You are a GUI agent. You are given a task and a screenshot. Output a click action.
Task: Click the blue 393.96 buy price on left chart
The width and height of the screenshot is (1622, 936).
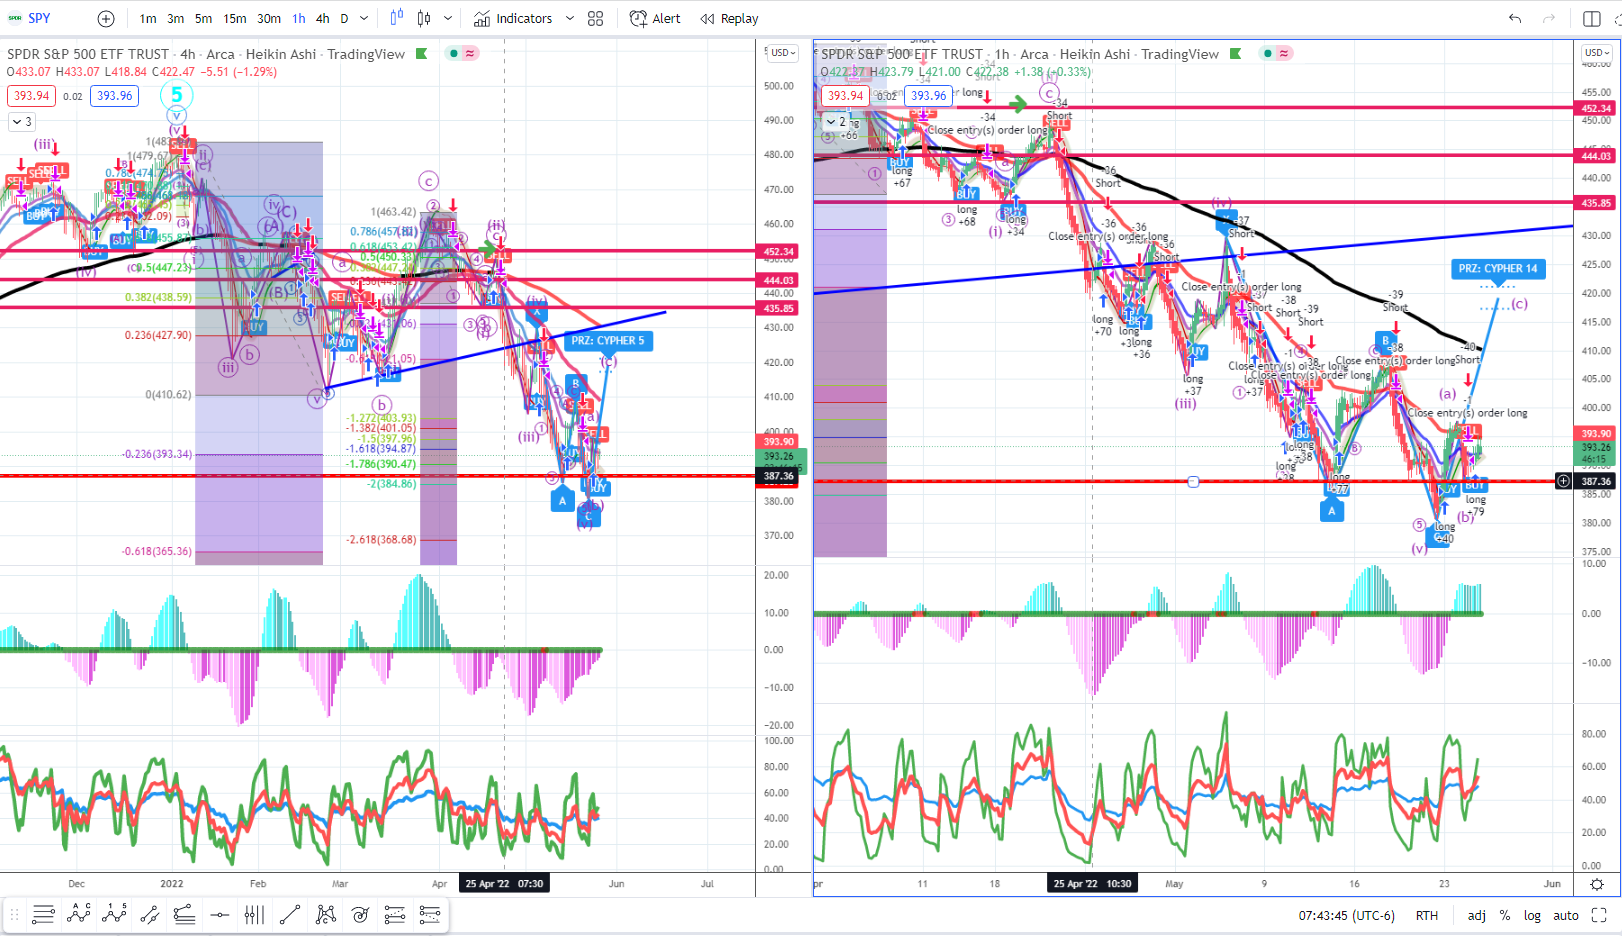coord(114,96)
